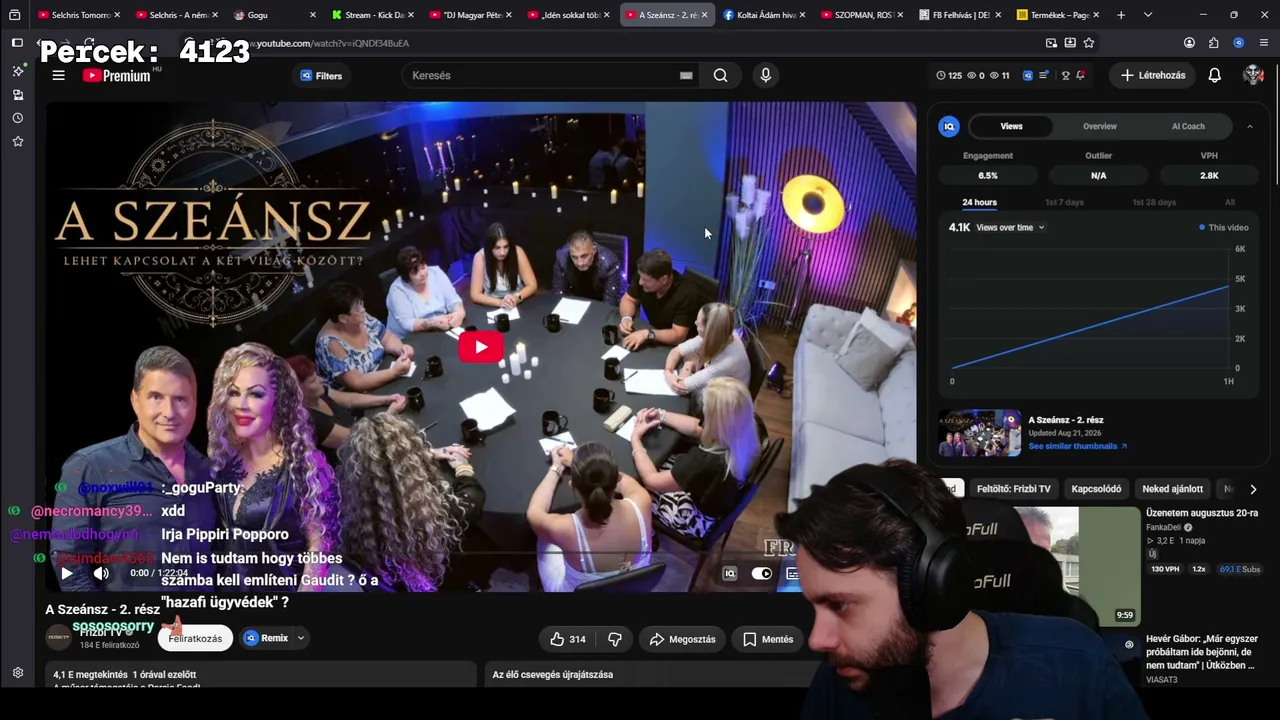Switch to the Overview tab
This screenshot has width=1280, height=720.
click(x=1099, y=126)
